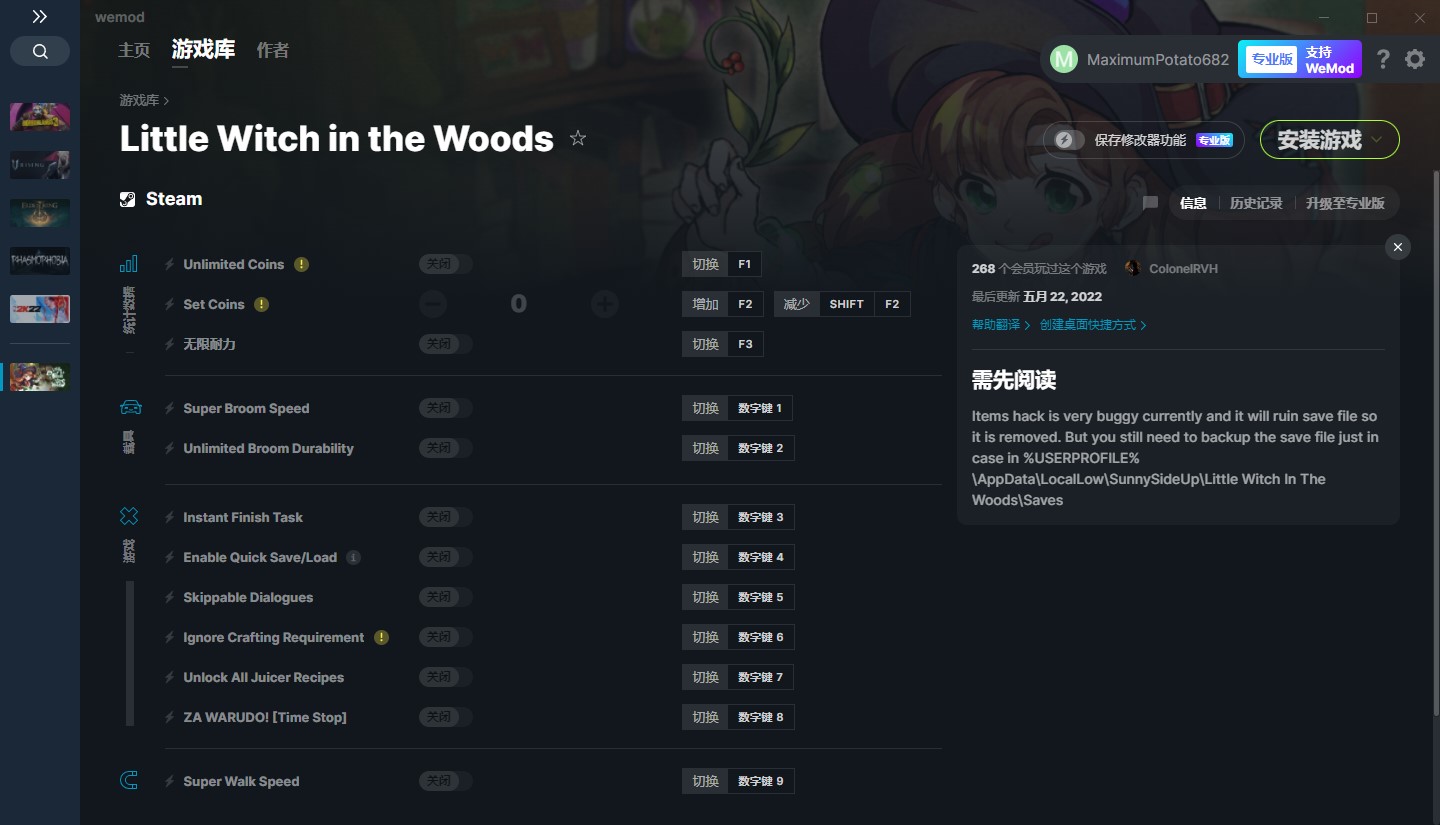Open the Elden Ring sidebar thumbnail

click(x=40, y=213)
